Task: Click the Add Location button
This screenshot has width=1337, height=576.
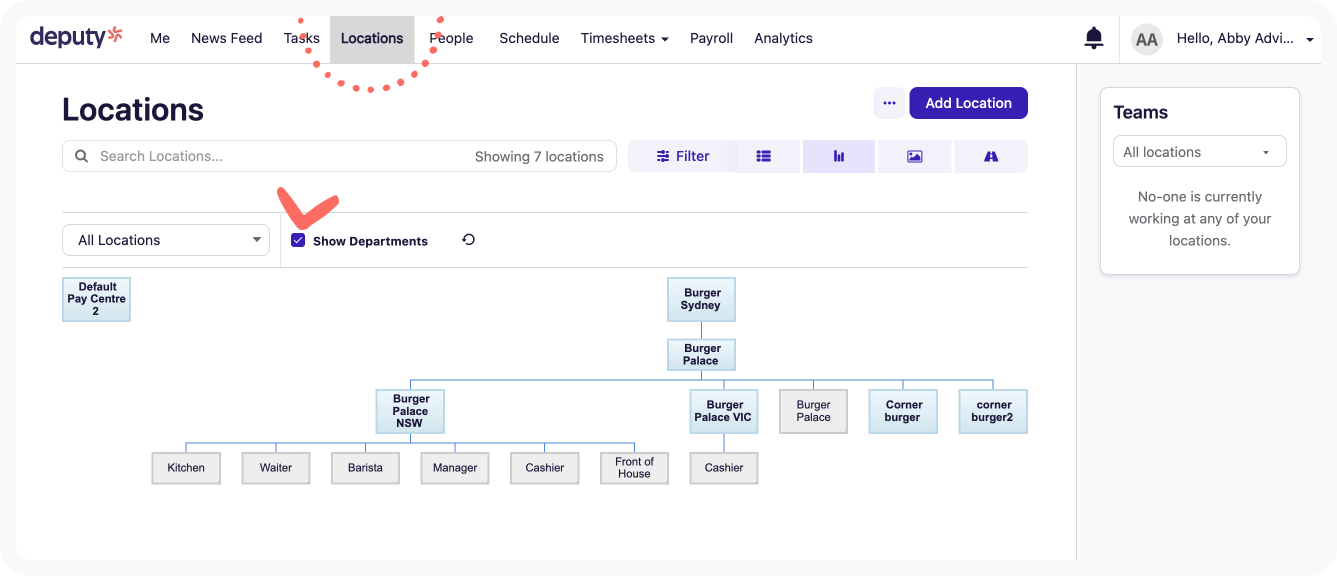Action: 968,103
